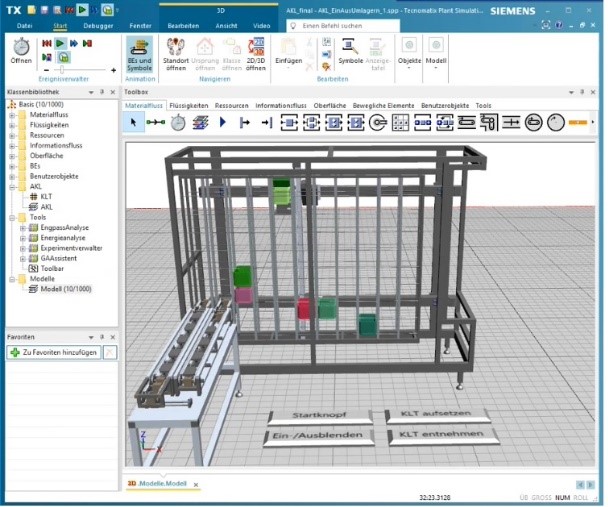Switch view with 2D/3D öffnen
This screenshot has height=507, width=608.
pyautogui.click(x=256, y=54)
